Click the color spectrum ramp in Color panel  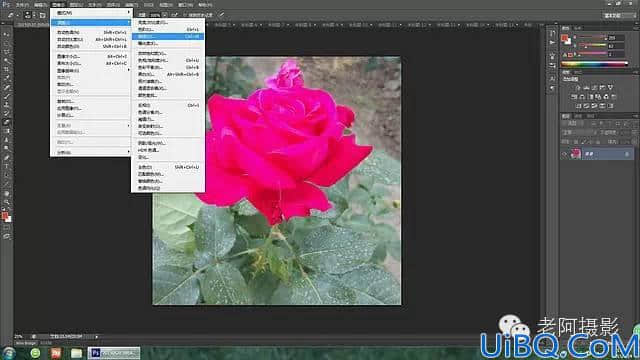click(594, 64)
